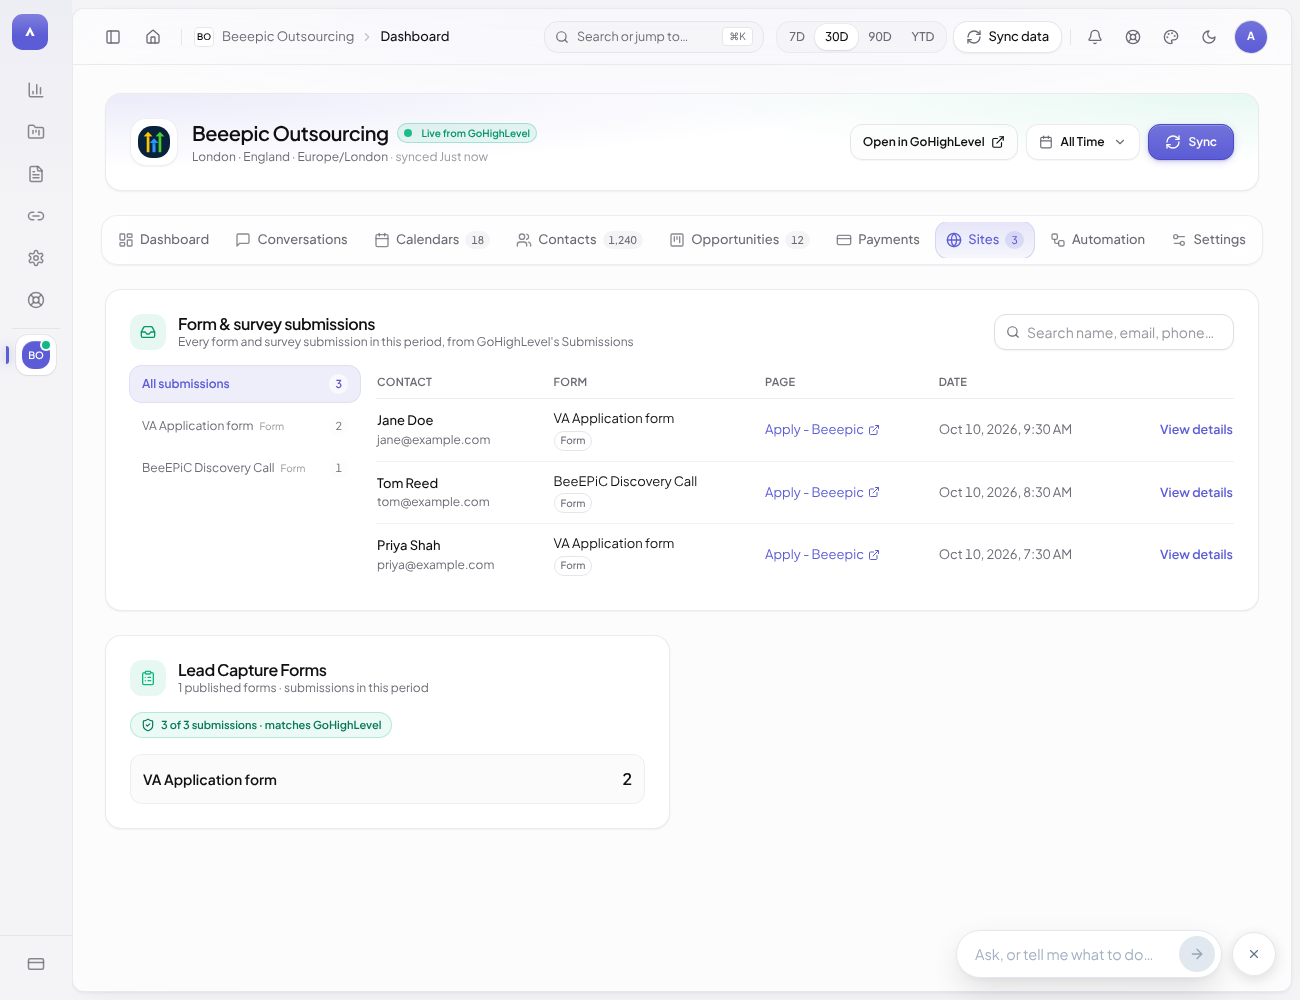Image resolution: width=1300 pixels, height=1000 pixels.
Task: Open the lifebuoy help icon in top bar
Action: (1133, 37)
